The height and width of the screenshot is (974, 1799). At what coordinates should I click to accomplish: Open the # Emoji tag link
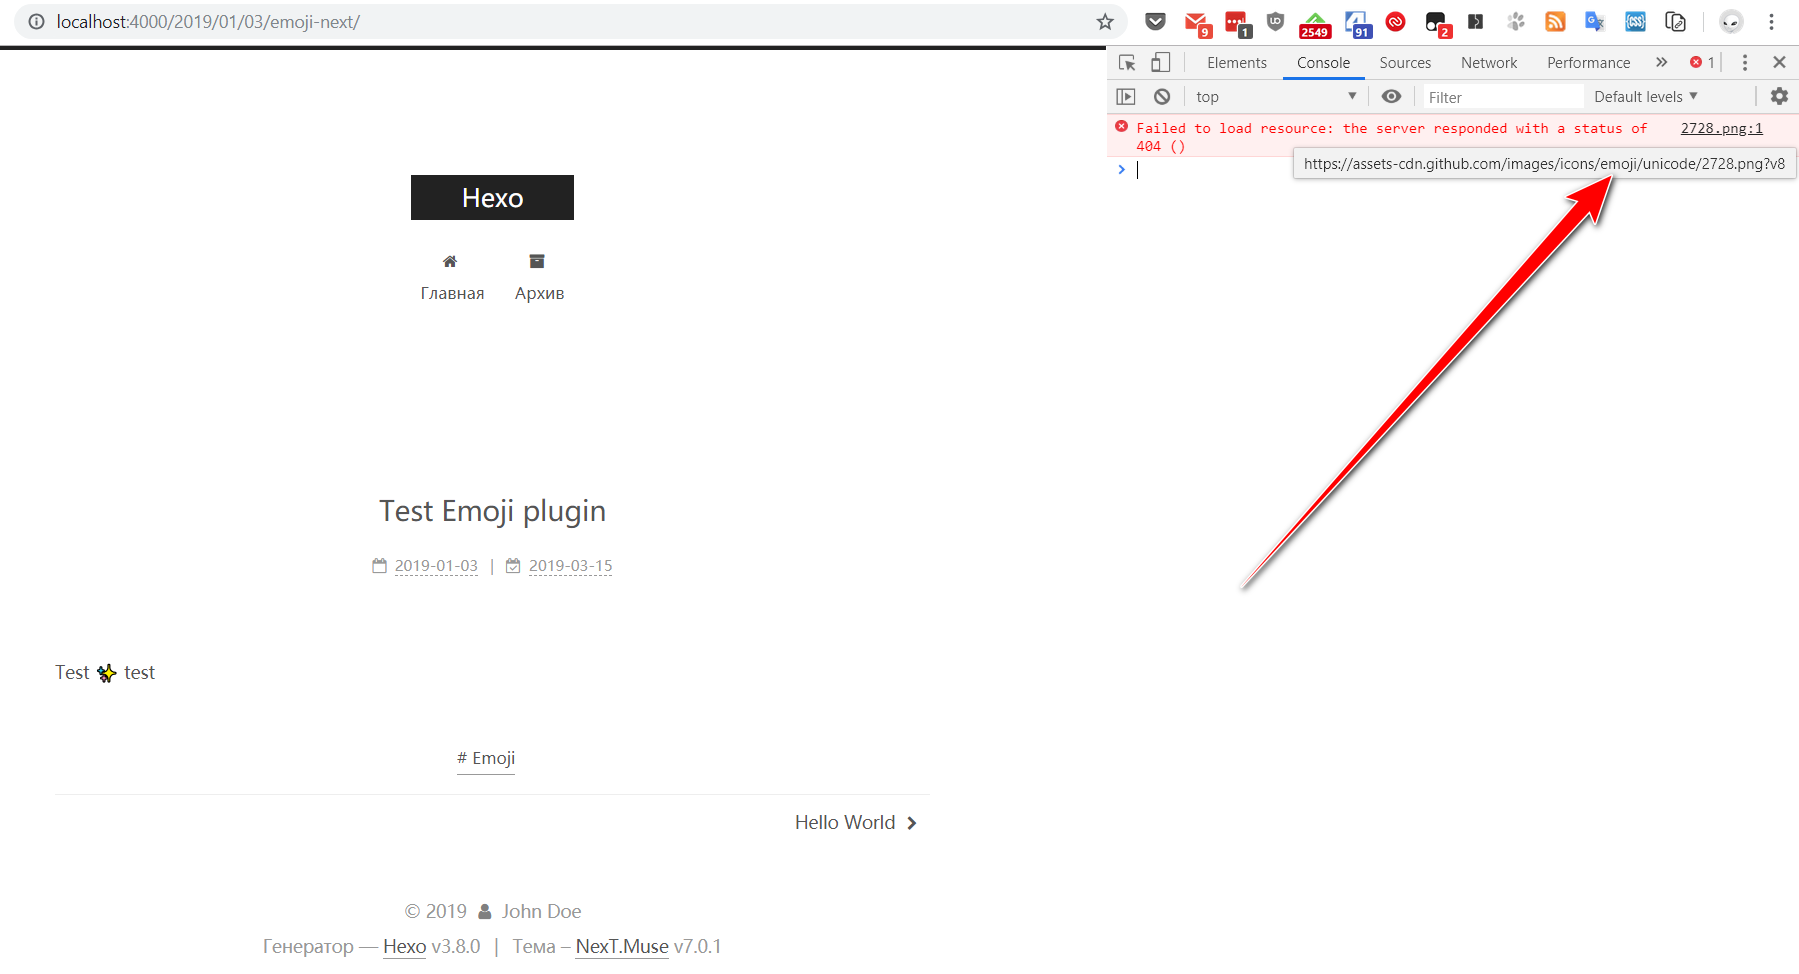pyautogui.click(x=486, y=758)
